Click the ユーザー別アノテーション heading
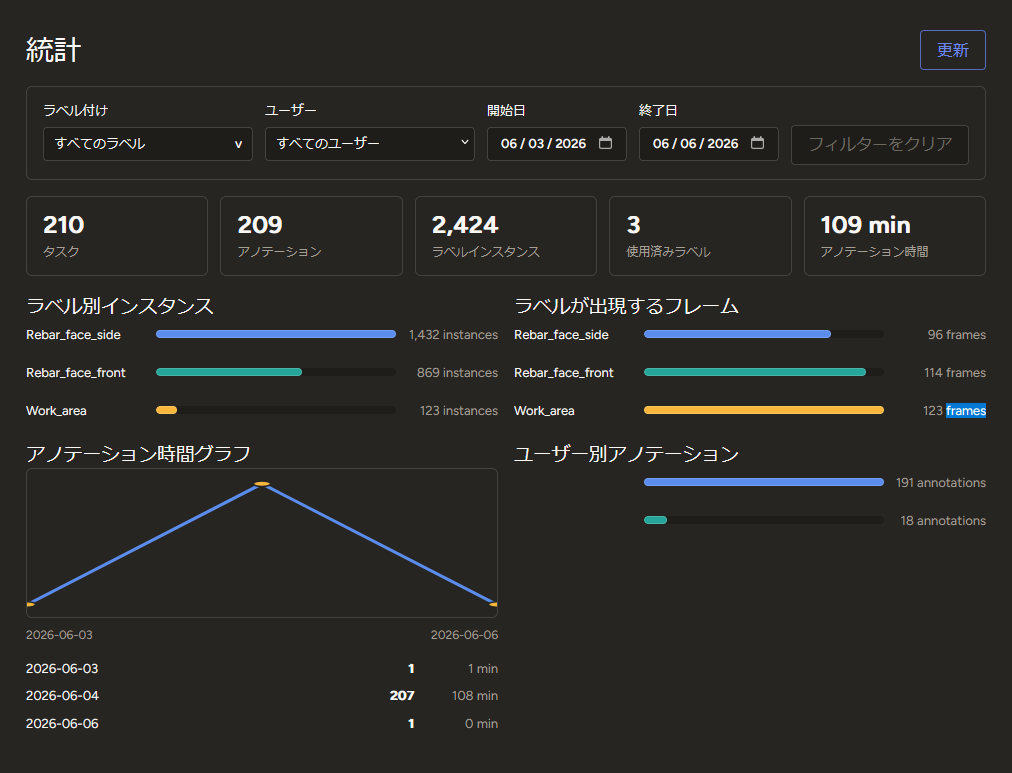 point(626,454)
